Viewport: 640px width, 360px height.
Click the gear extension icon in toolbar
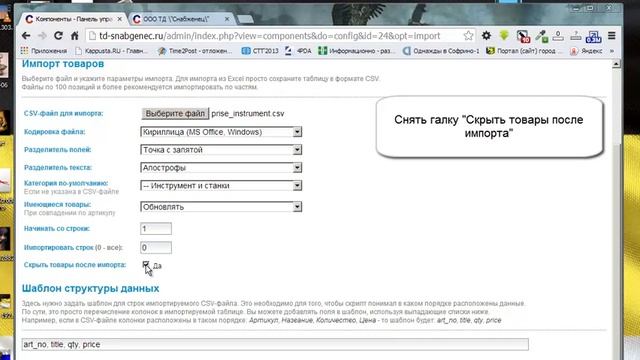point(486,36)
